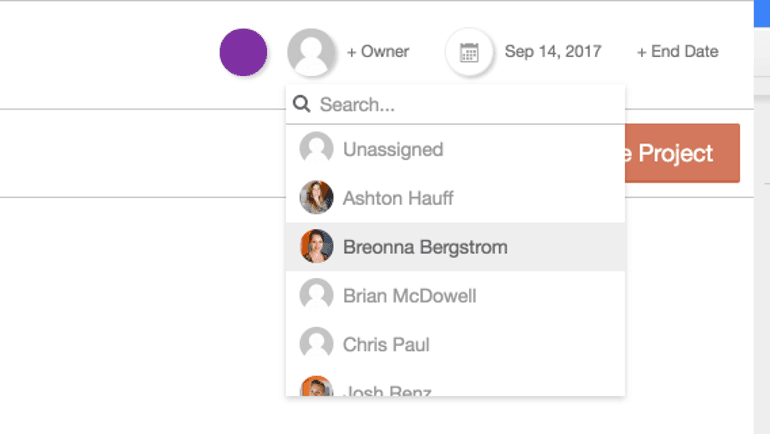Click the Unassigned avatar icon
Image resolution: width=770 pixels, height=434 pixels.
pos(316,149)
